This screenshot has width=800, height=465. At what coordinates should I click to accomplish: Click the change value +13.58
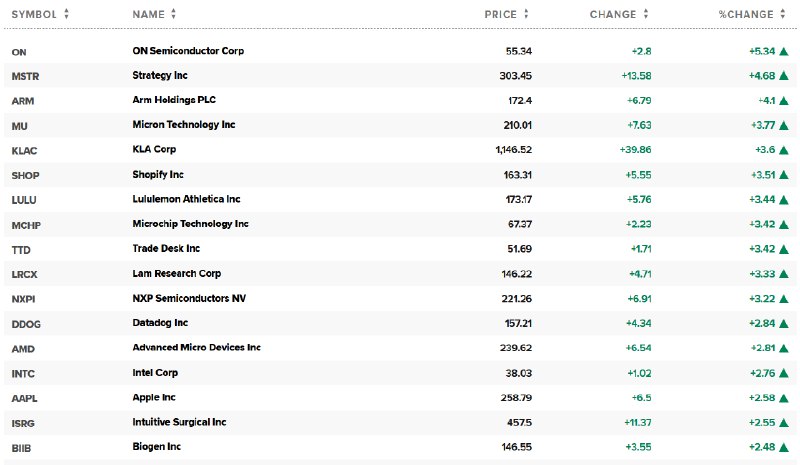tap(636, 76)
